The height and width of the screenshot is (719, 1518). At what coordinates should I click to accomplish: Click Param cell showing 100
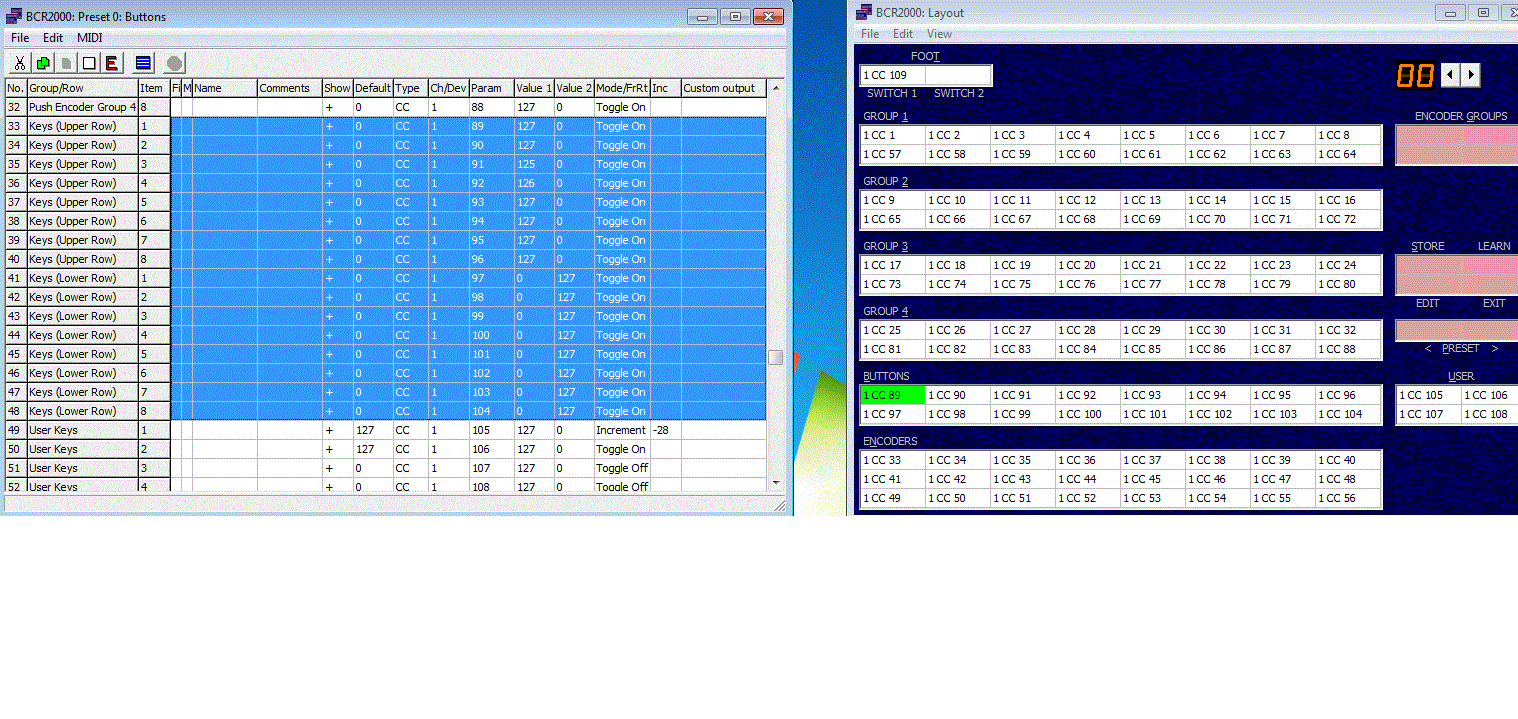pos(491,335)
